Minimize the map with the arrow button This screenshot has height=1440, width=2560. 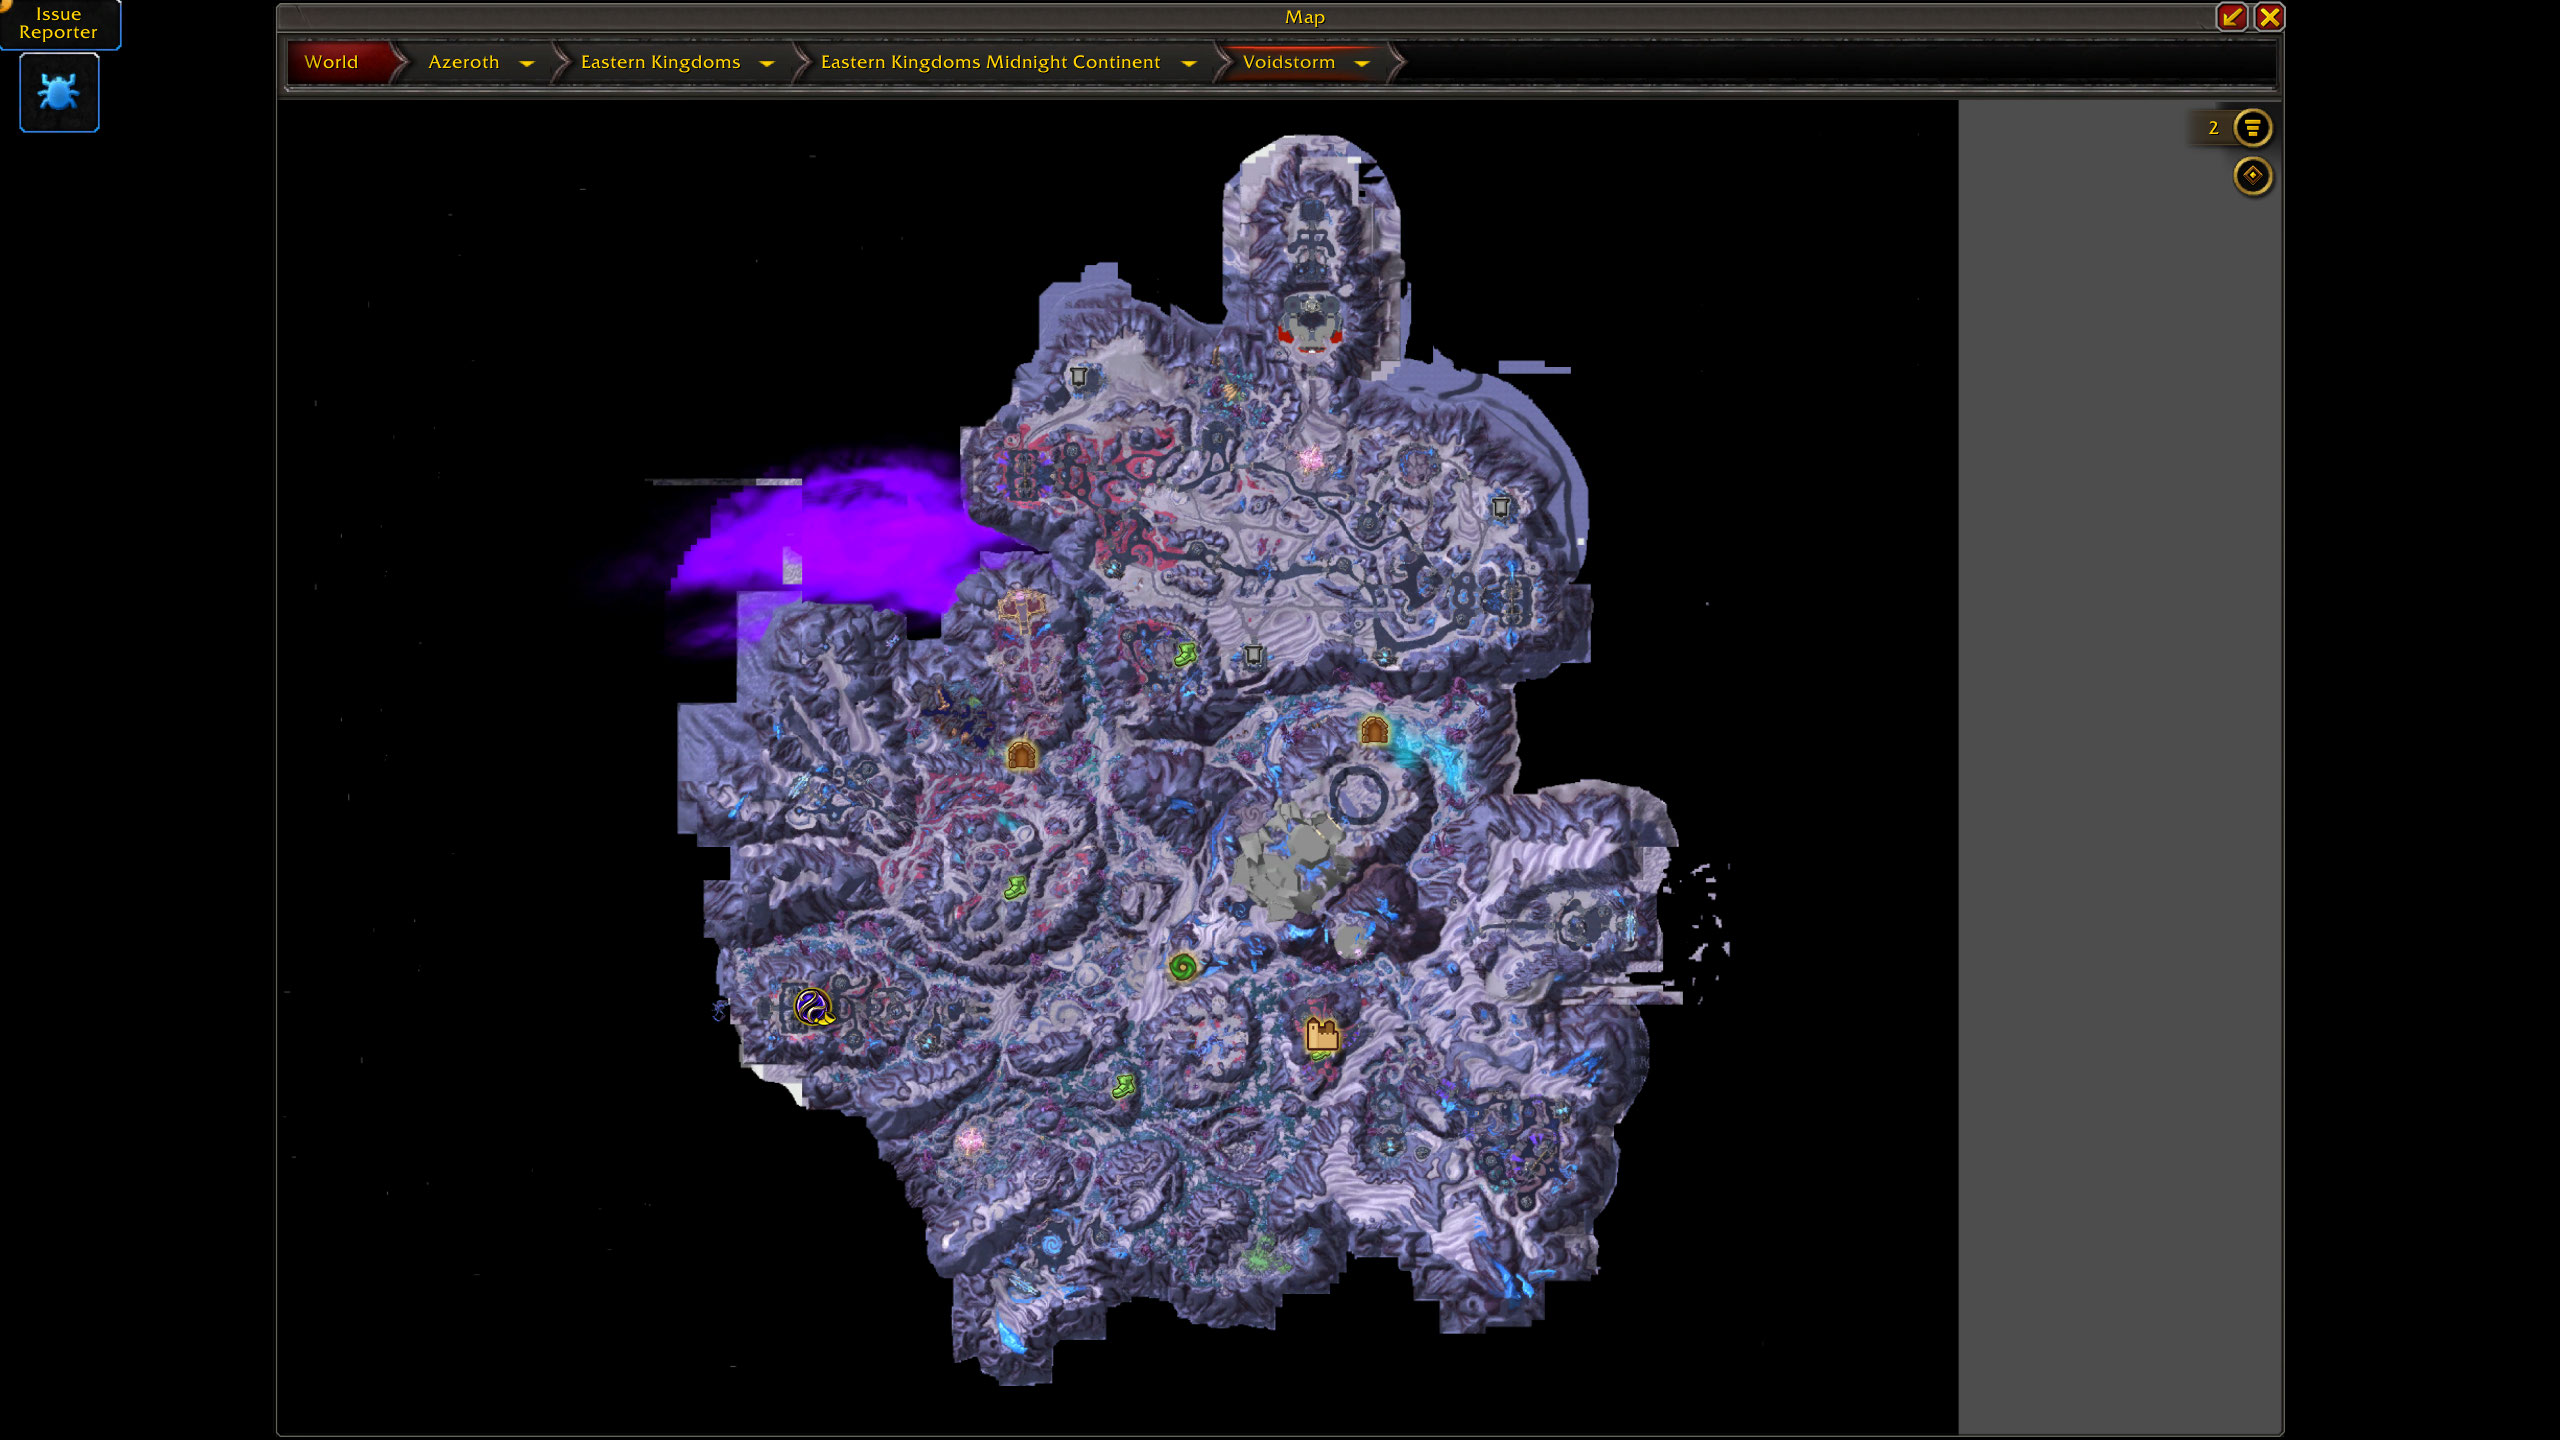[2231, 17]
